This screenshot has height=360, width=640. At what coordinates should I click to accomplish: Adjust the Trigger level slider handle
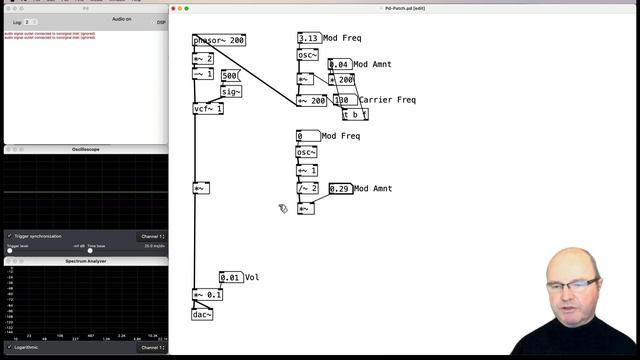coord(10,251)
